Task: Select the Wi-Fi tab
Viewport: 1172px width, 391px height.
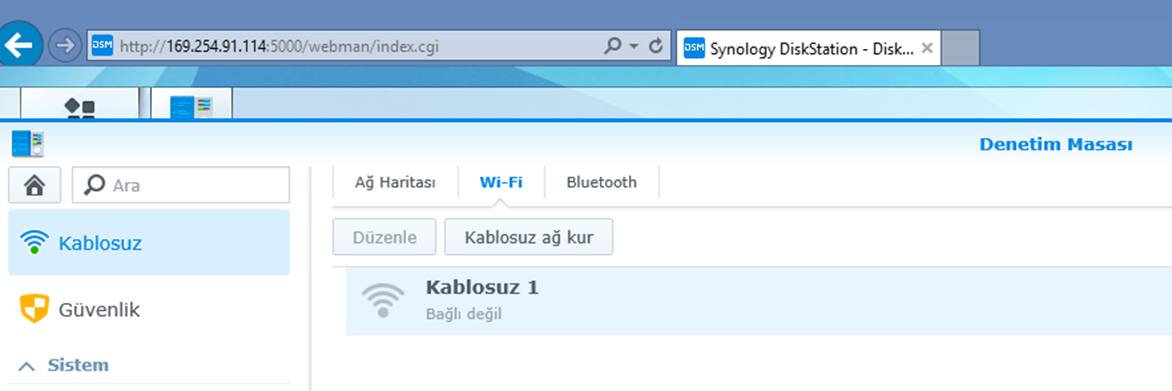Action: click(501, 182)
